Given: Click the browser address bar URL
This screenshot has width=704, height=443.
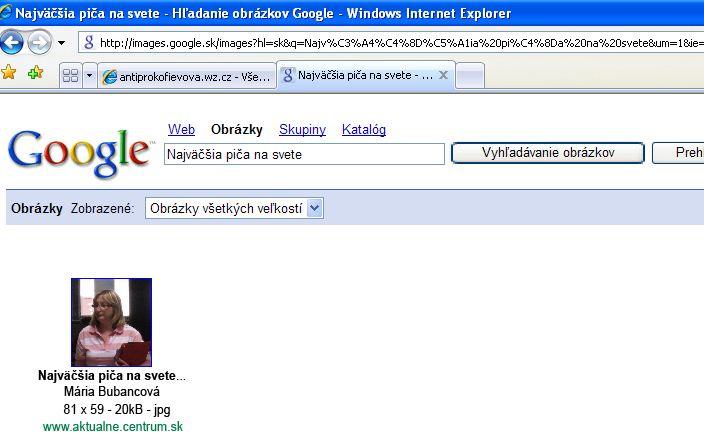Looking at the screenshot, I should tap(401, 43).
